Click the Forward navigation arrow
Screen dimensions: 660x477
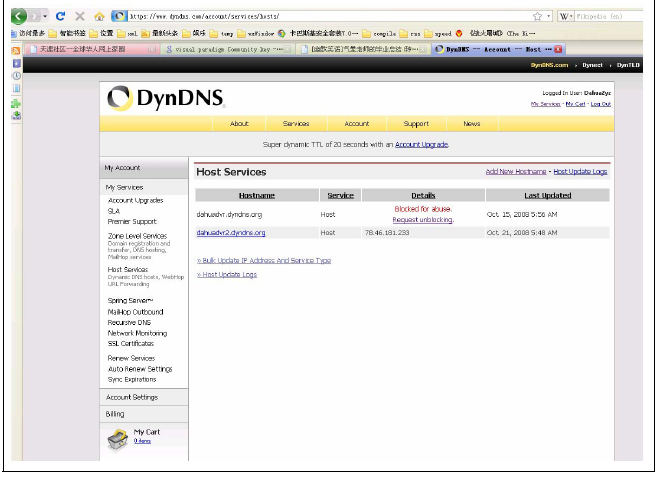[35, 16]
